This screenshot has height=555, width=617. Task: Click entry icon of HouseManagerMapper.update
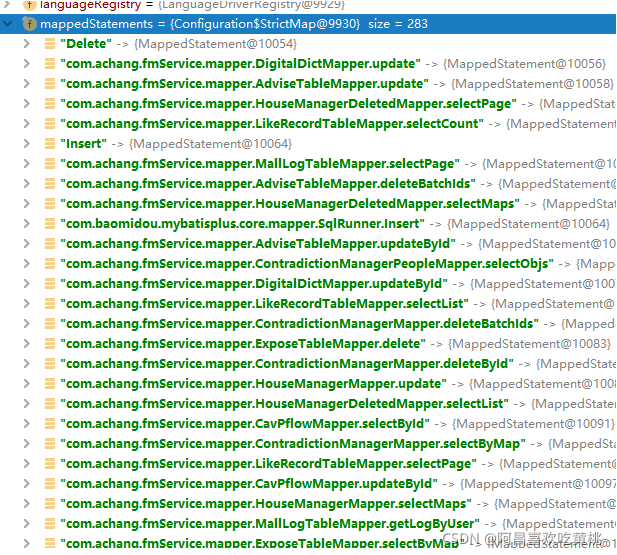50,383
